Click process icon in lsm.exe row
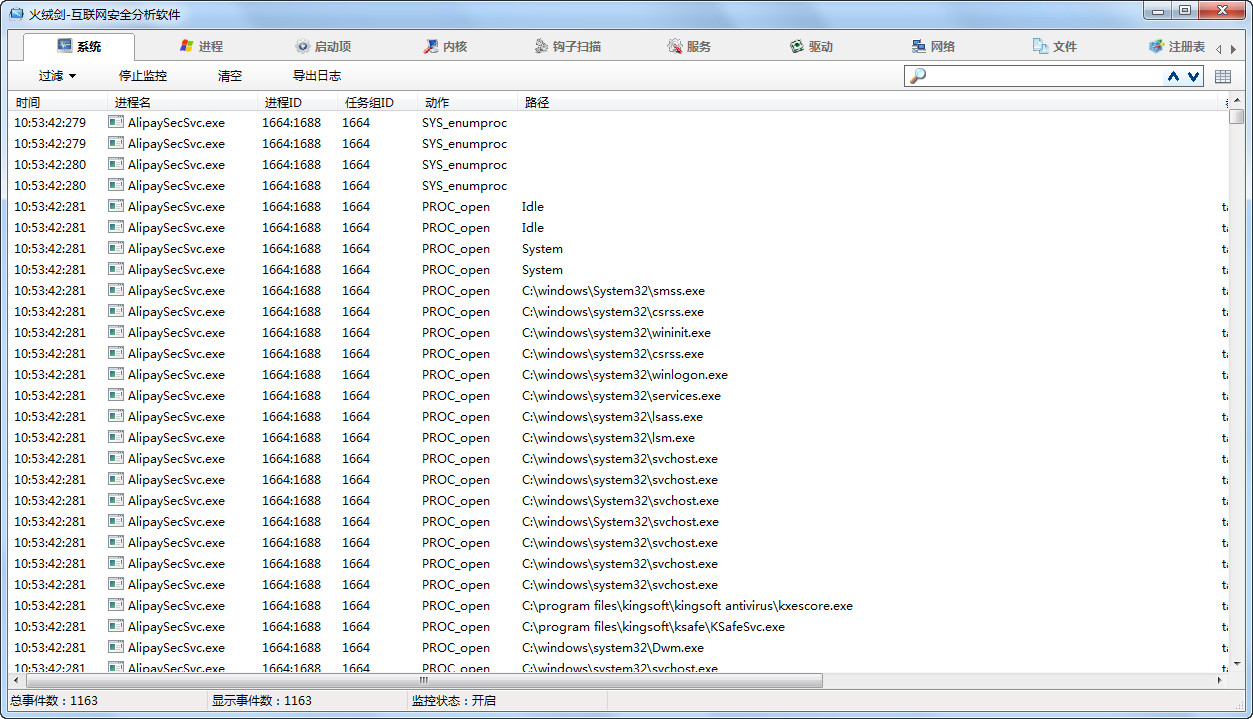The image size is (1253, 719). pyautogui.click(x=116, y=438)
